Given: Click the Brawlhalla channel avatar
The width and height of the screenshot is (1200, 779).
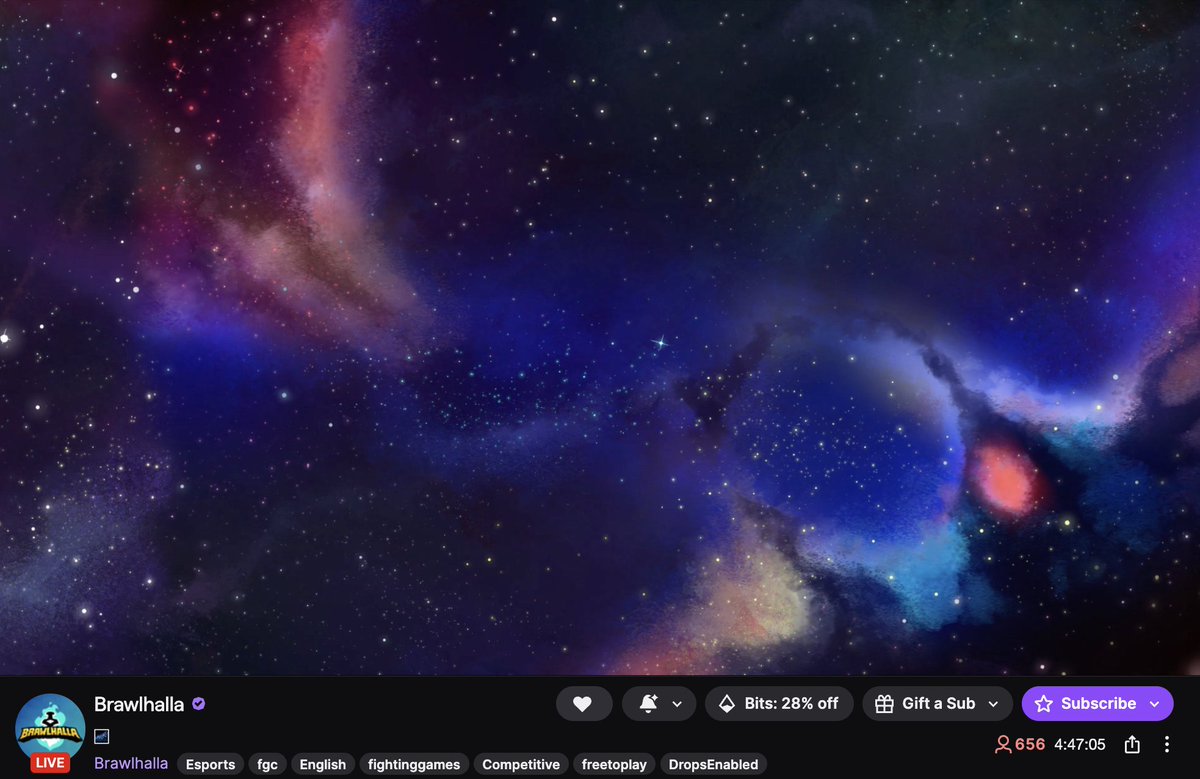Looking at the screenshot, I should pos(50,728).
